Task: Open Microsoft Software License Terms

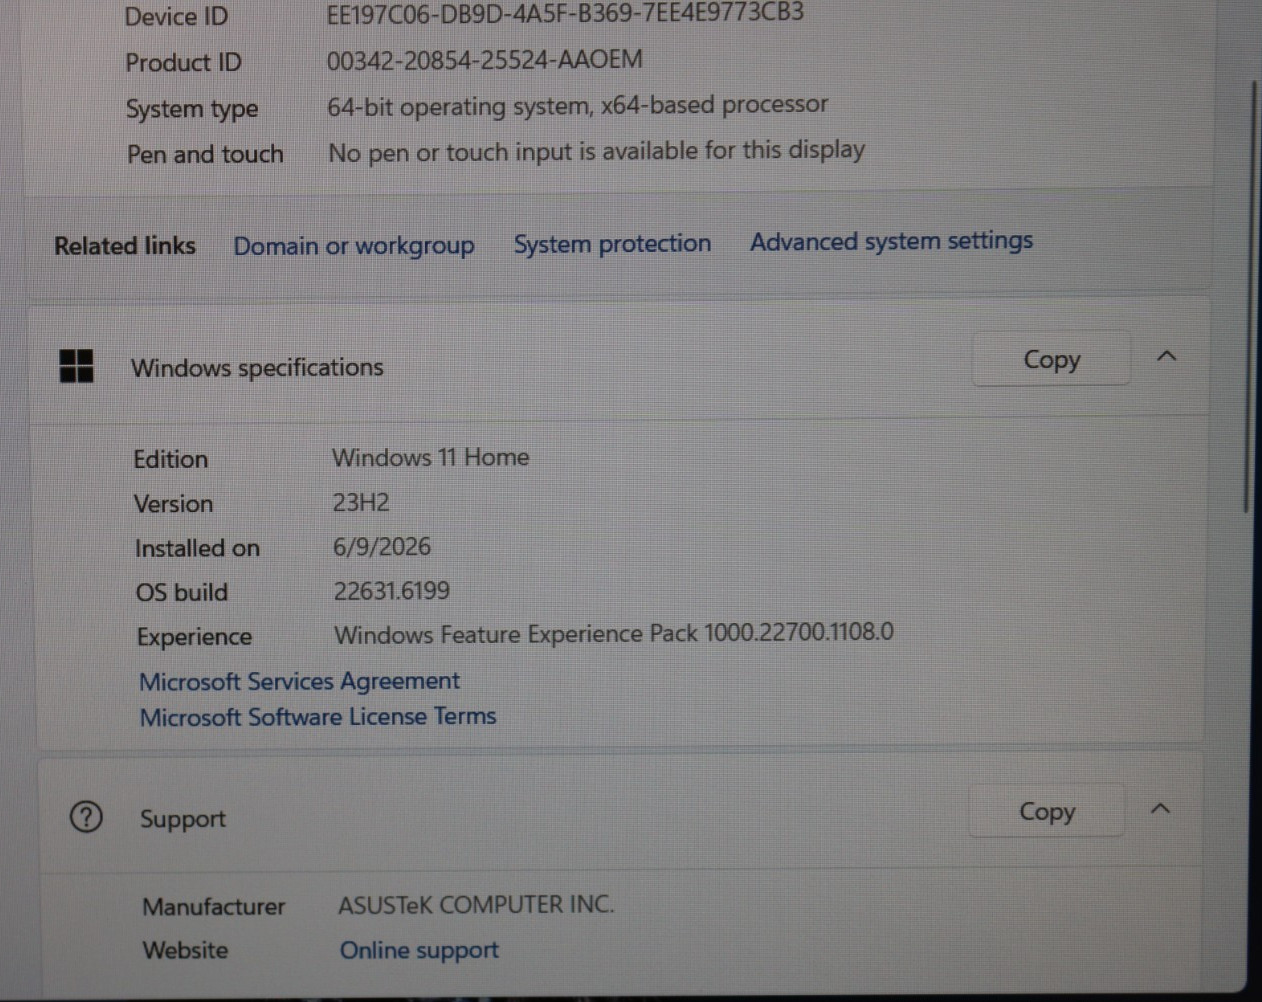Action: [x=318, y=716]
